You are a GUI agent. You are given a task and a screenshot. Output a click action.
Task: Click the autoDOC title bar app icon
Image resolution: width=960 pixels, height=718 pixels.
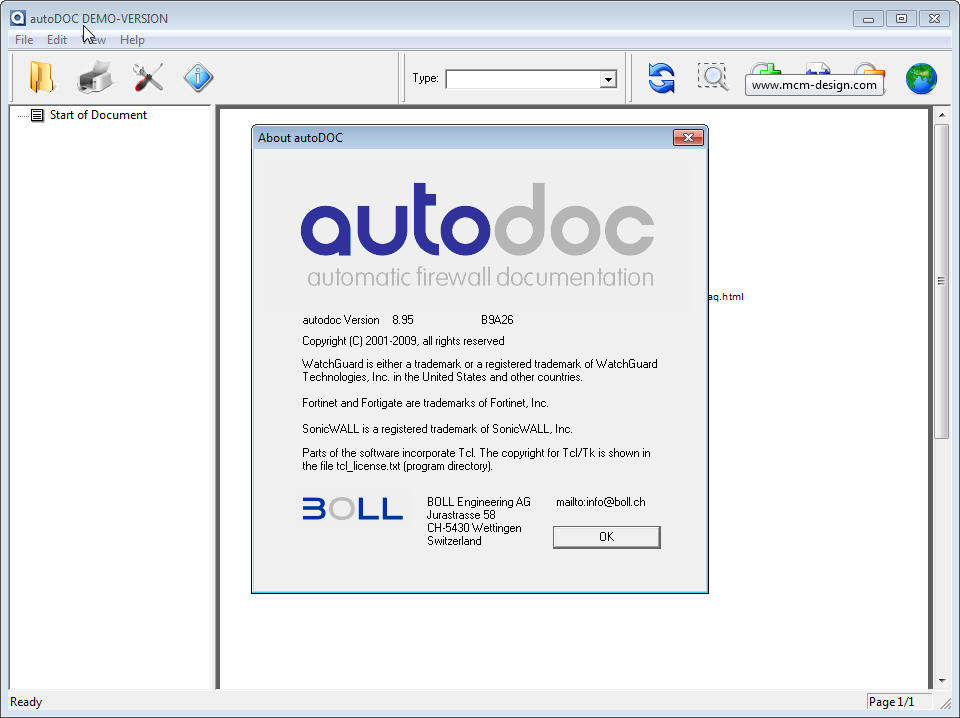[x=18, y=18]
